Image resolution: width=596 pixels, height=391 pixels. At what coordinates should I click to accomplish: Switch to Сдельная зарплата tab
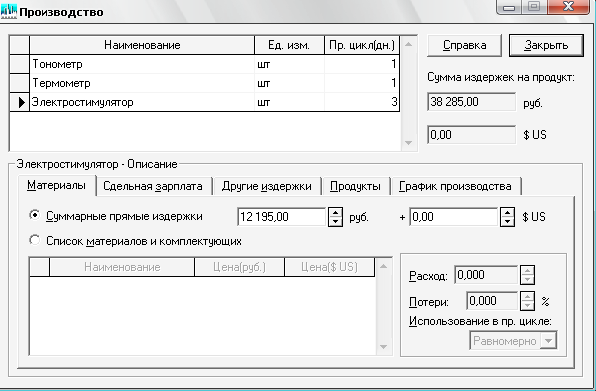click(x=153, y=187)
